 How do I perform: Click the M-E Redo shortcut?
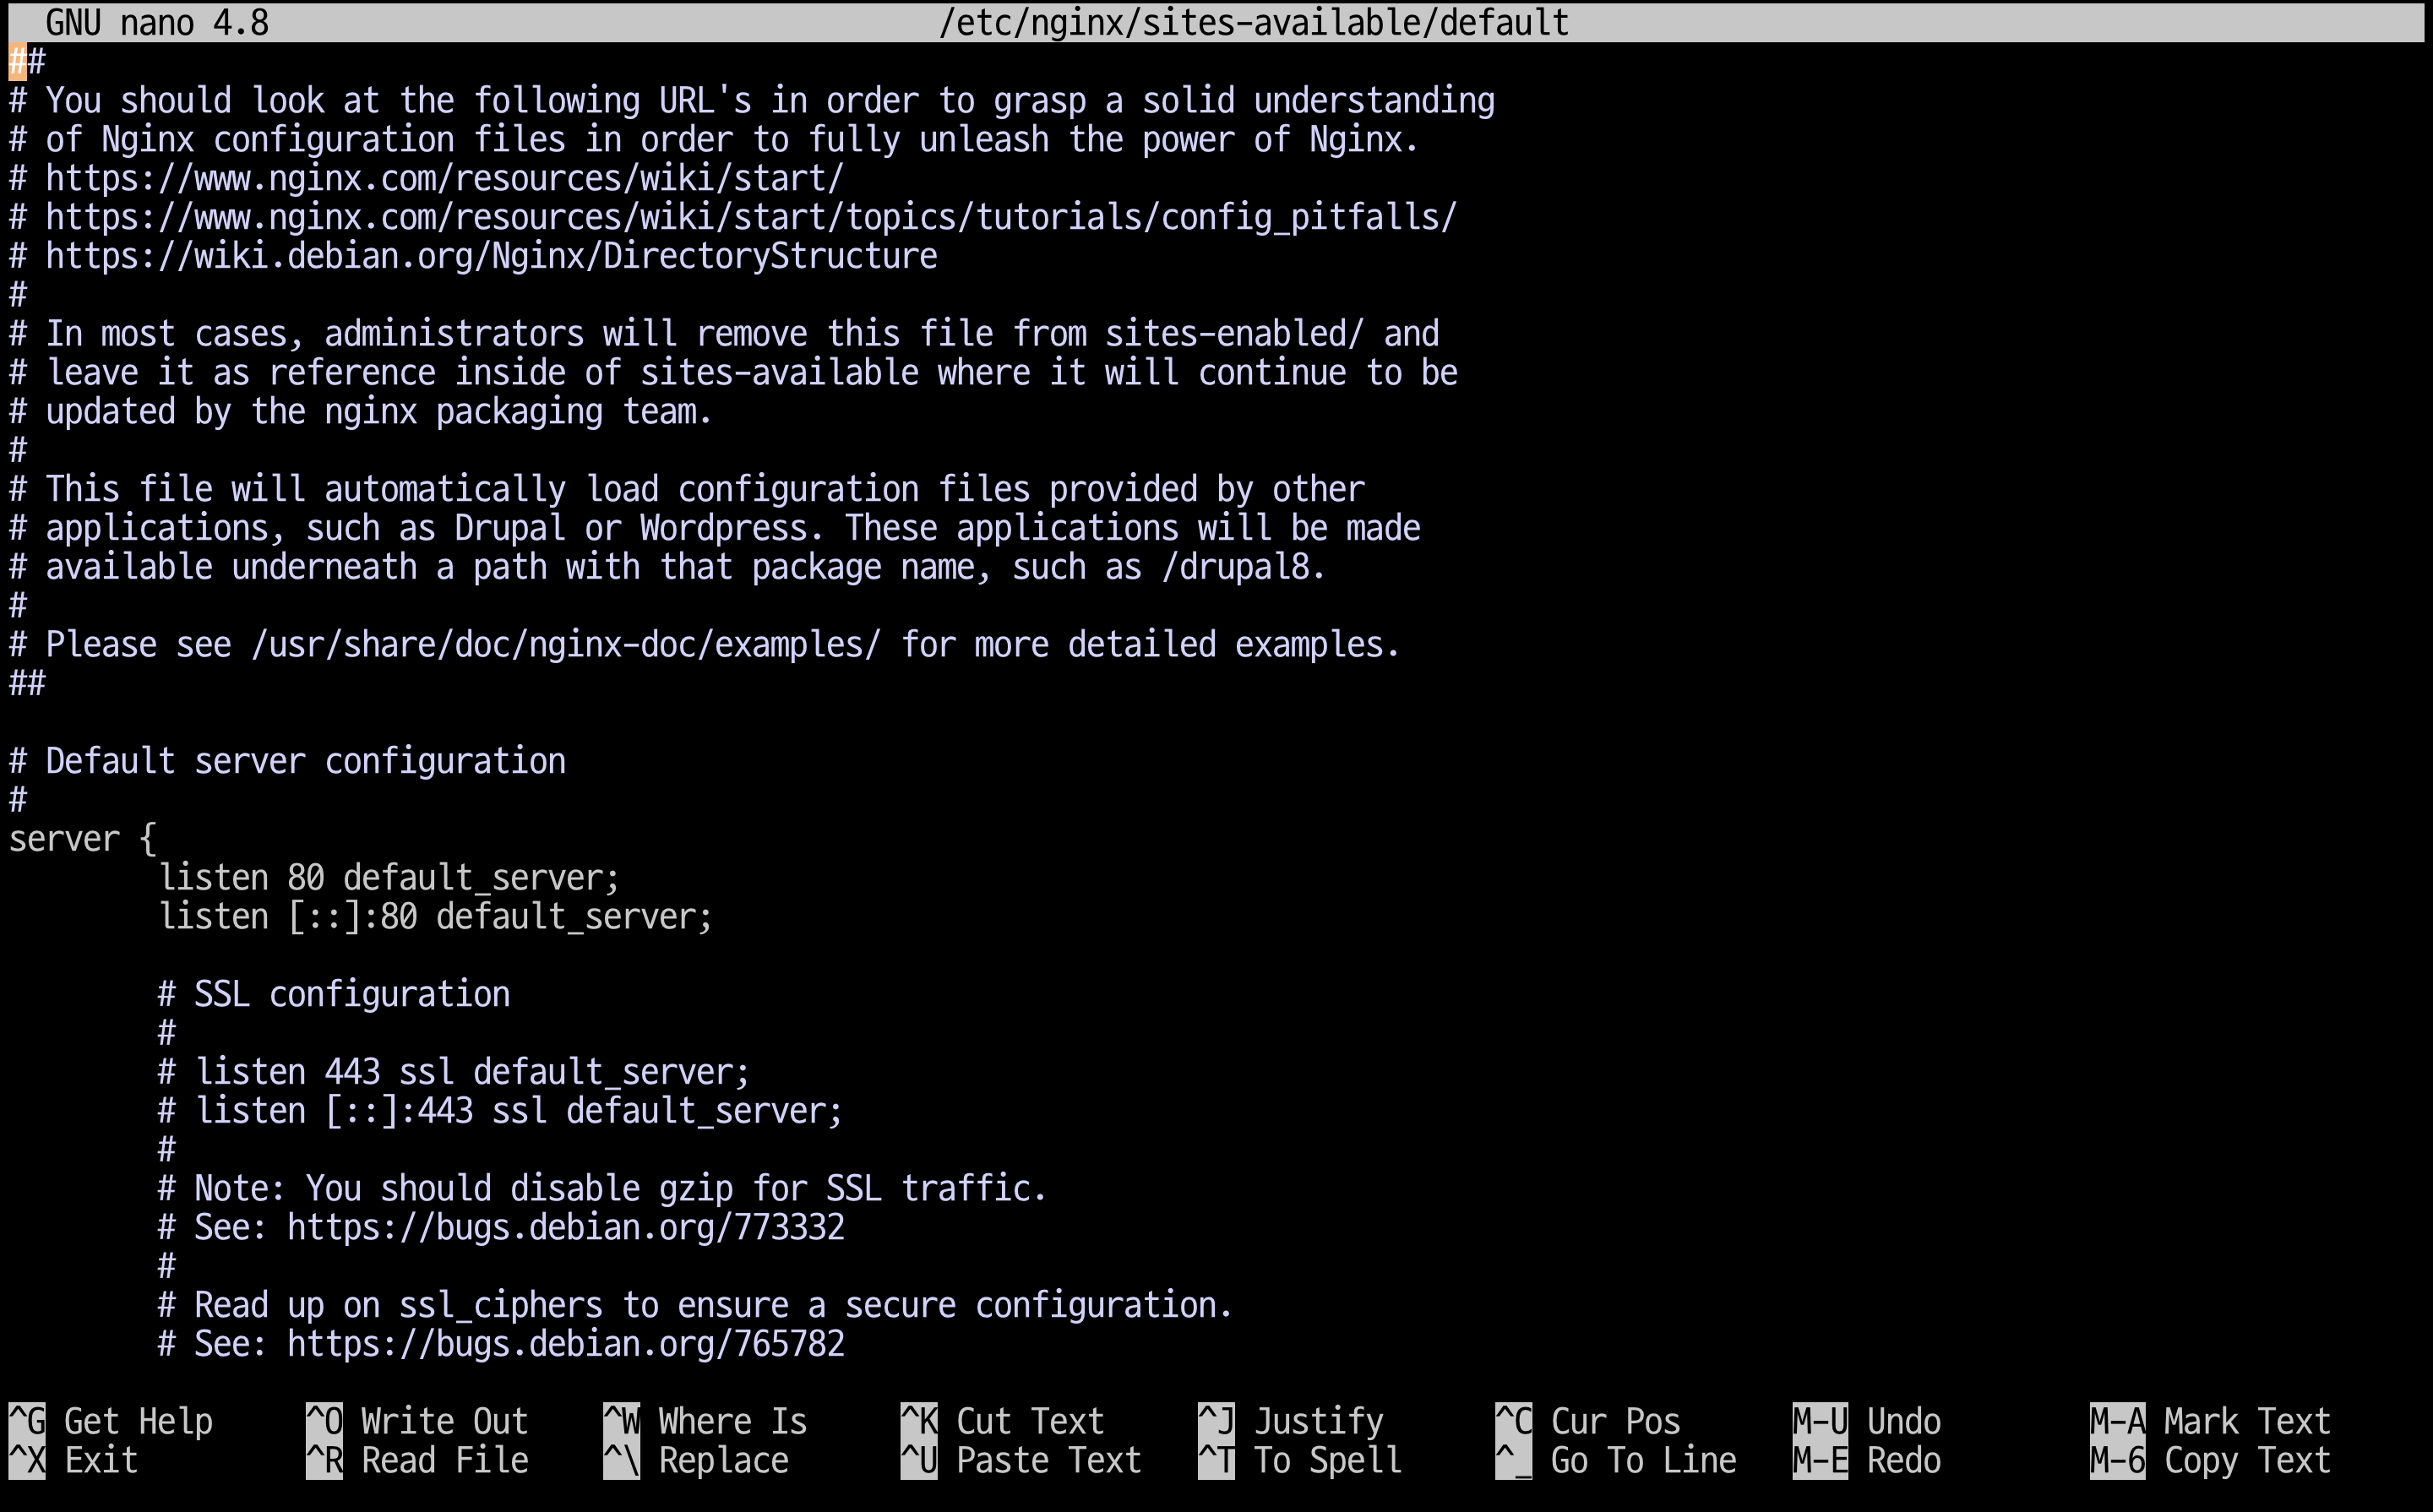click(1867, 1460)
